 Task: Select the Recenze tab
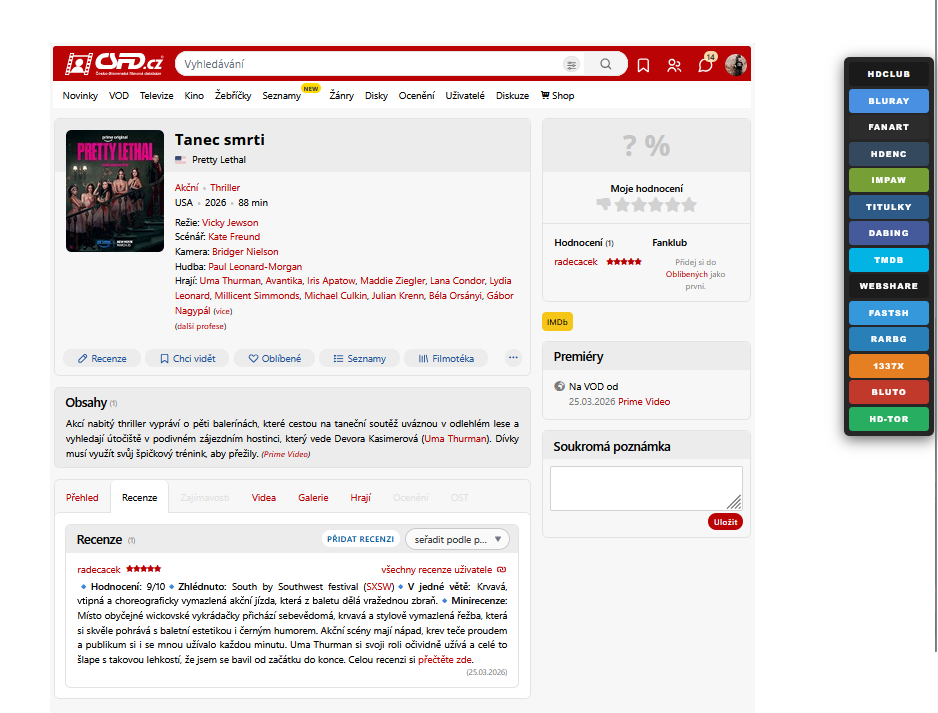click(x=139, y=498)
